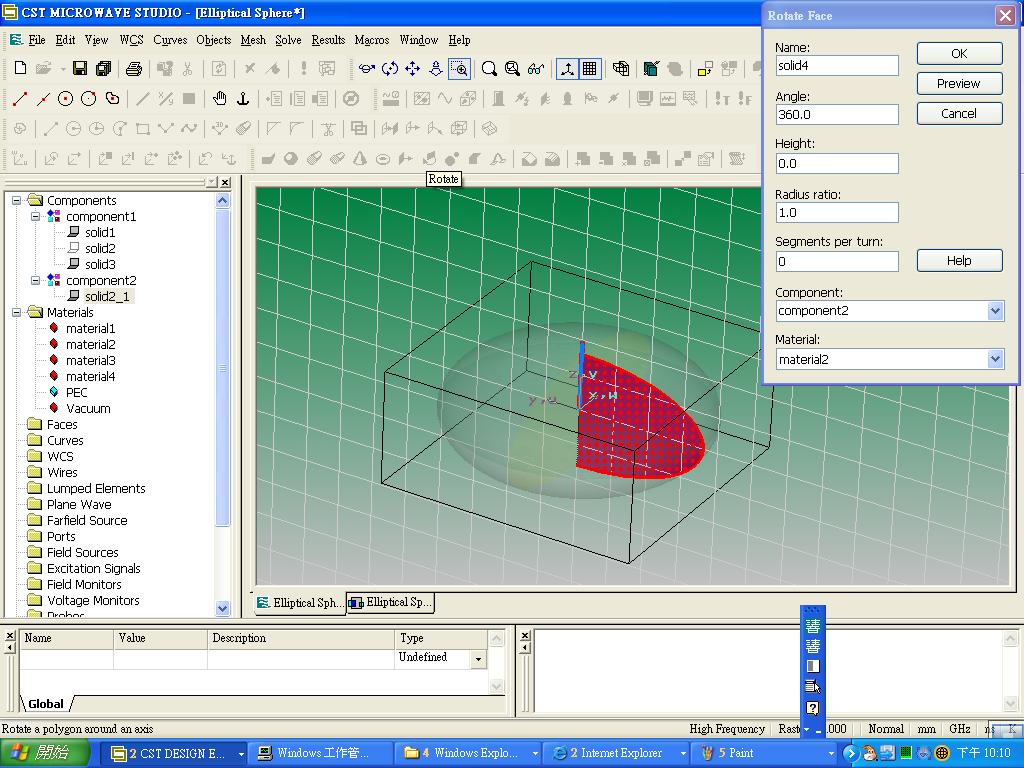
Task: Click Cancel in Rotate Face dialog
Action: pos(959,114)
